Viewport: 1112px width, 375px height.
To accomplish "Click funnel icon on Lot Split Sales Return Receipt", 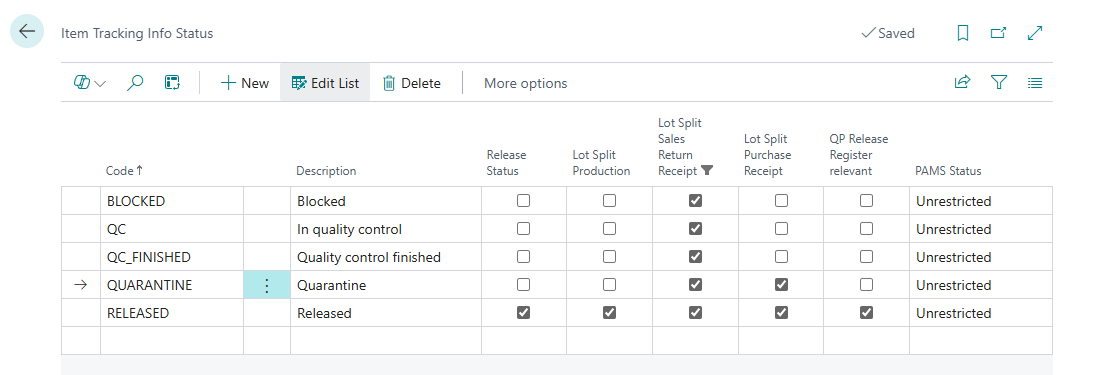I will click(707, 170).
